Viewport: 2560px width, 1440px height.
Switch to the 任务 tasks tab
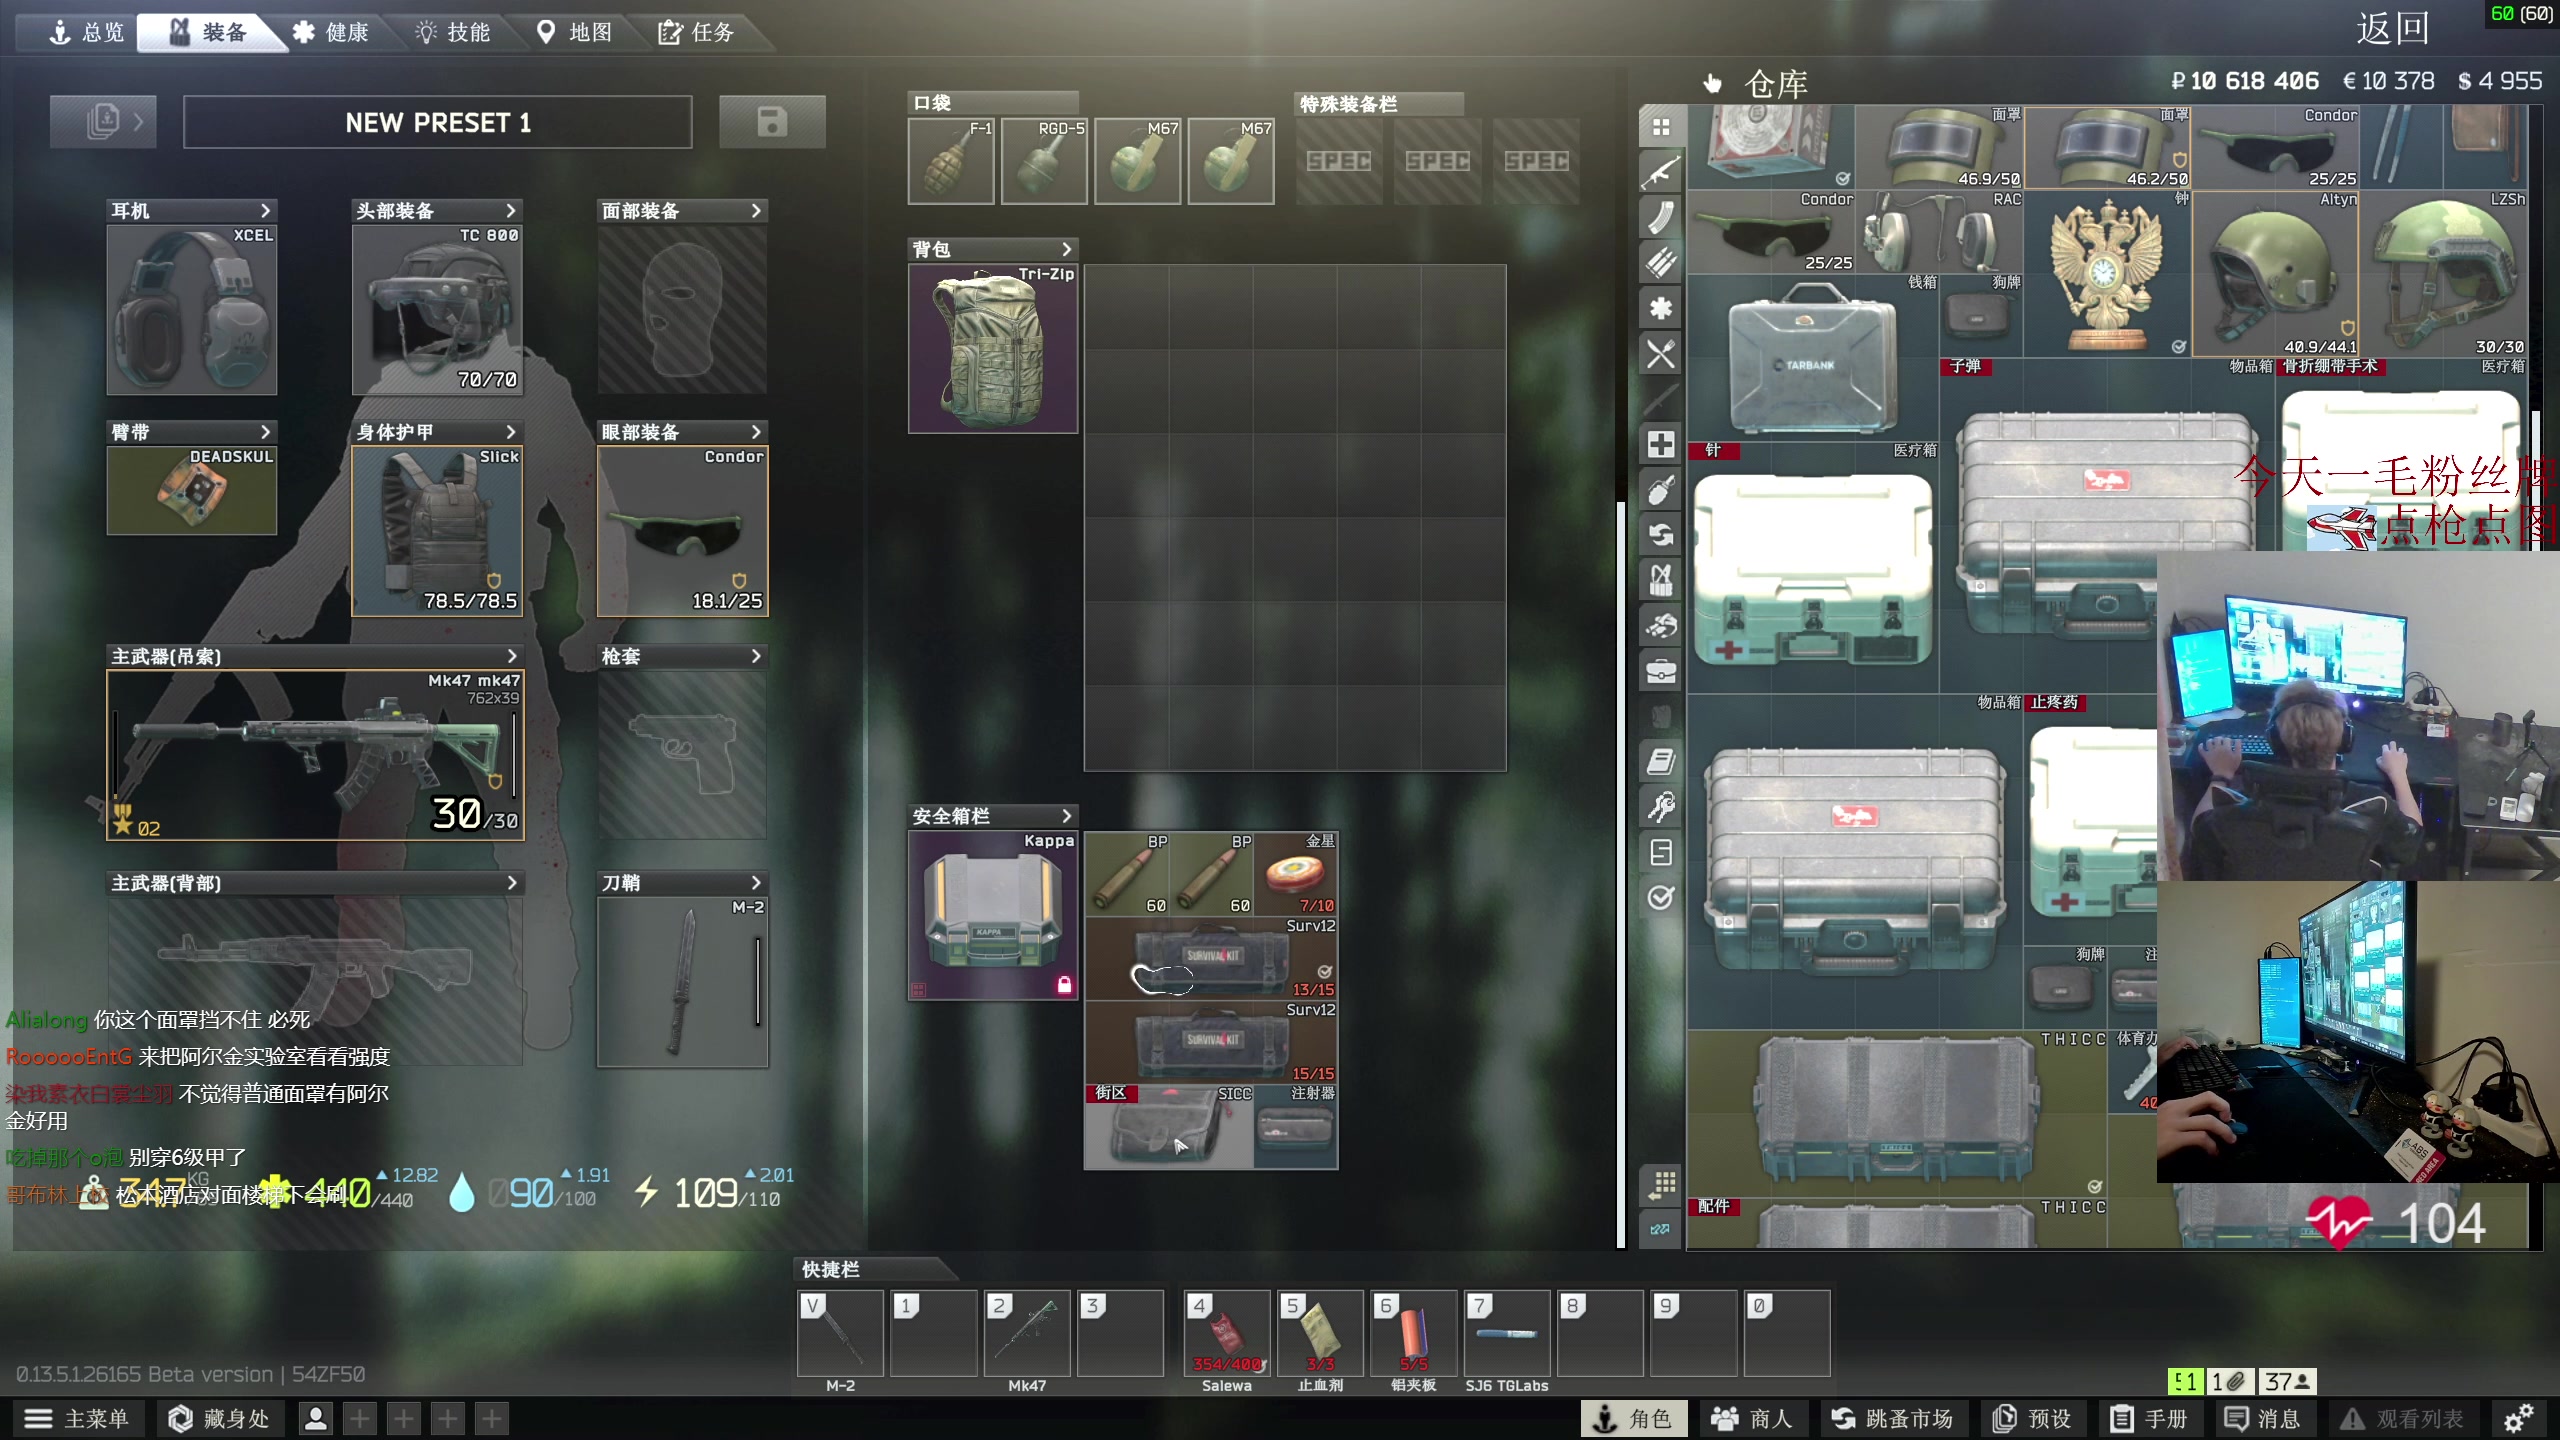697,32
